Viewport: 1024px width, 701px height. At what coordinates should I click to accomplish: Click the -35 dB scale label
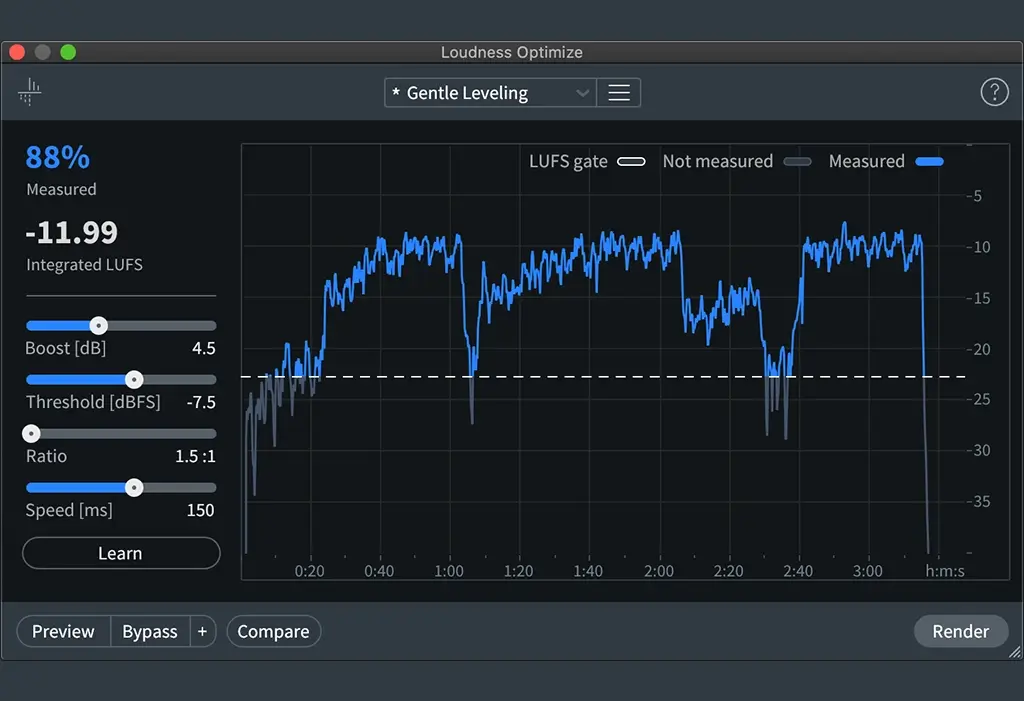coord(978,501)
